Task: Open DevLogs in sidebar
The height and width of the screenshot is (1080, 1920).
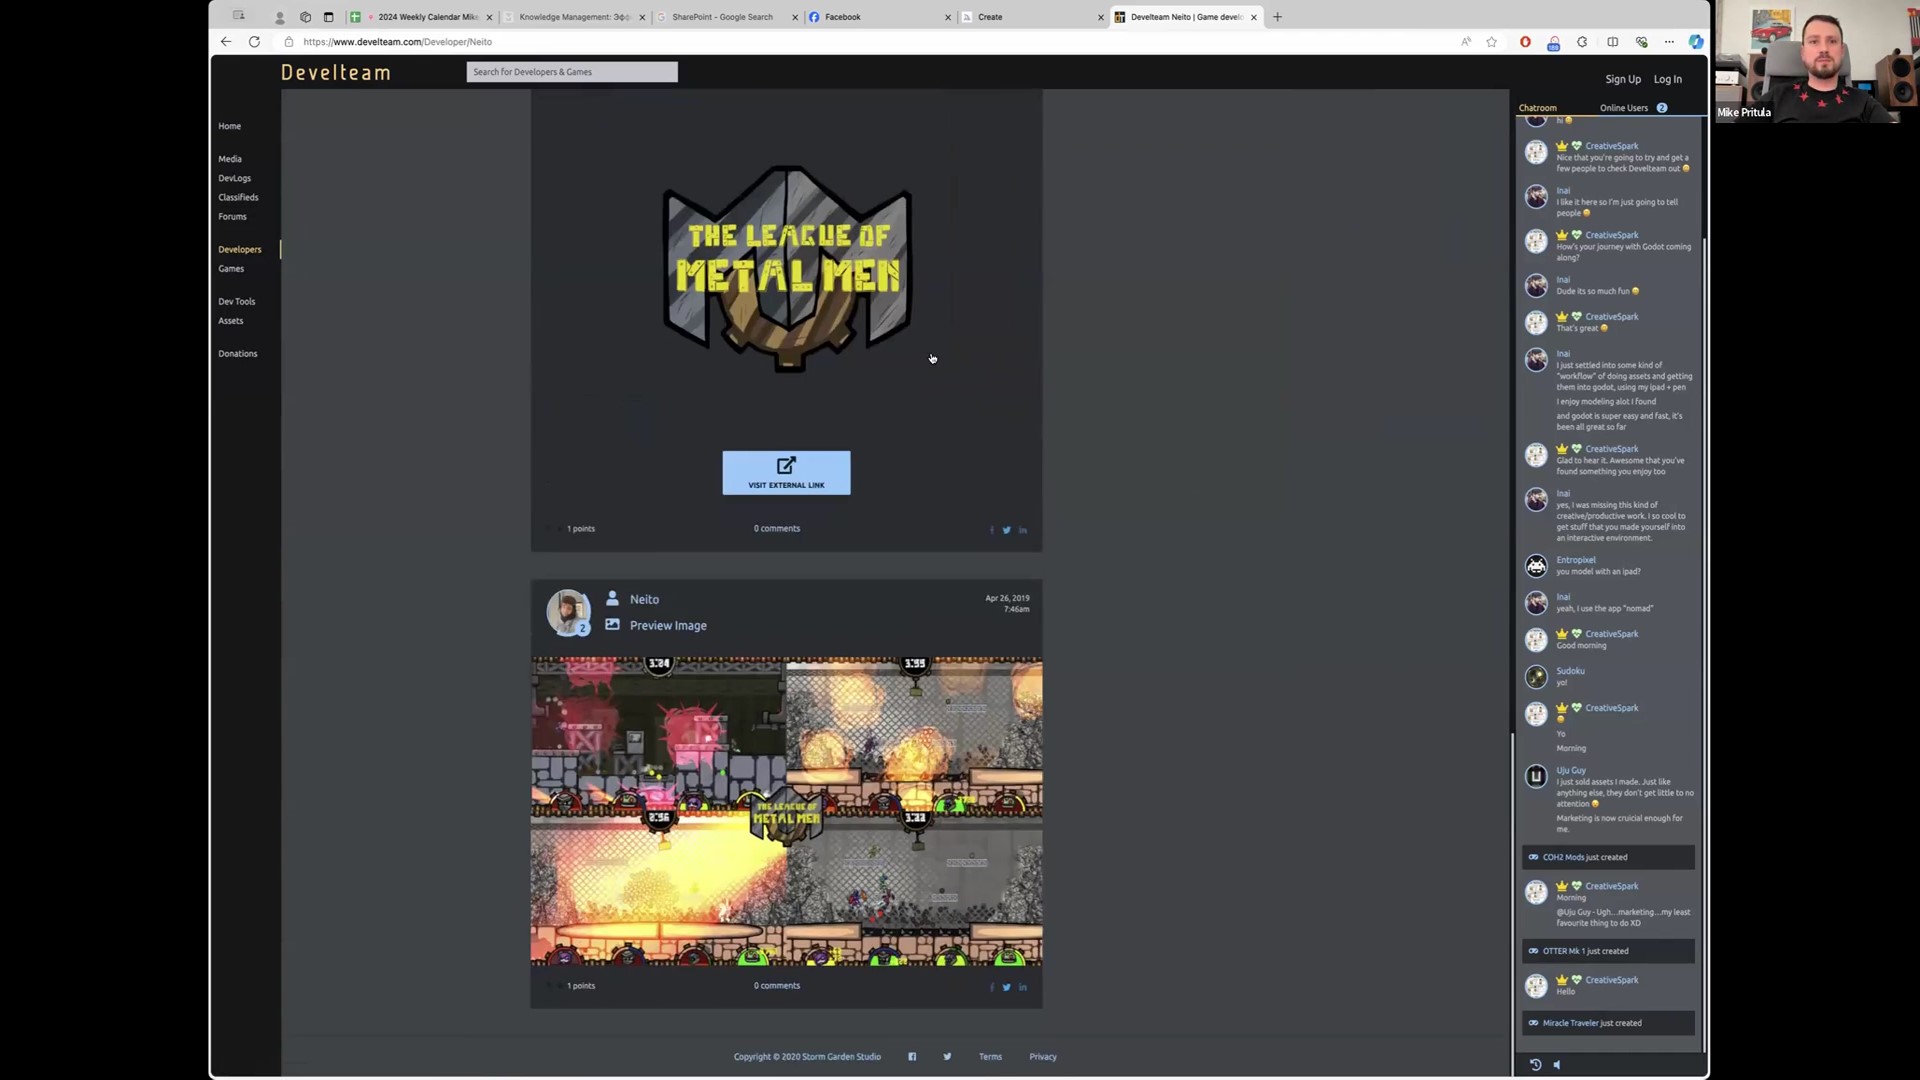Action: tap(235, 178)
